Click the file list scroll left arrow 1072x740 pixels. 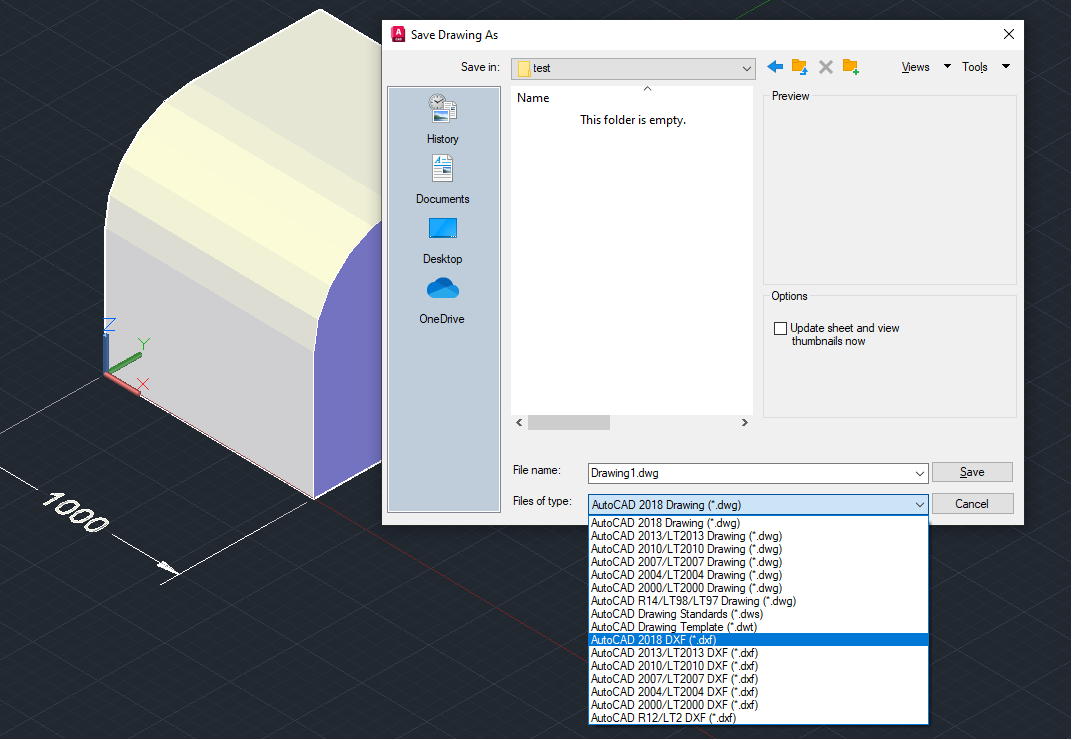click(520, 423)
